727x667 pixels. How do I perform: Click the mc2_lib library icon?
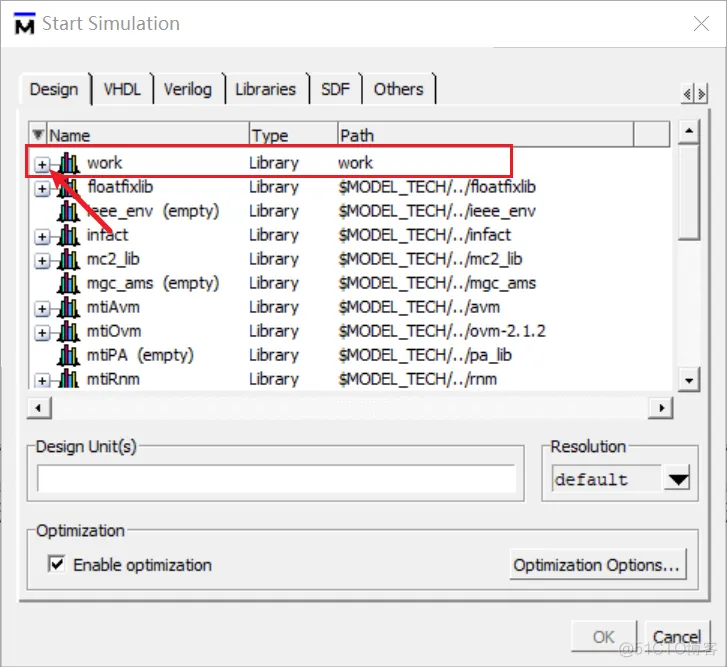pyautogui.click(x=69, y=260)
